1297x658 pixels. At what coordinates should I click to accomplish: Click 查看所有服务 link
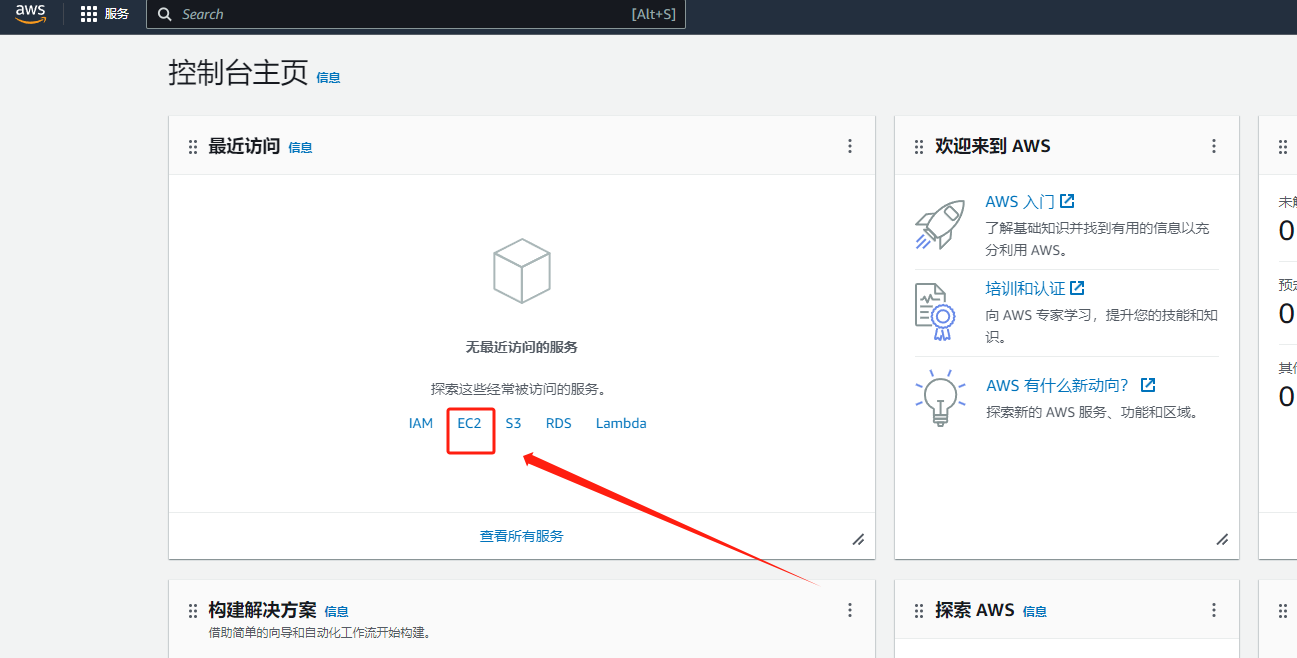click(522, 536)
